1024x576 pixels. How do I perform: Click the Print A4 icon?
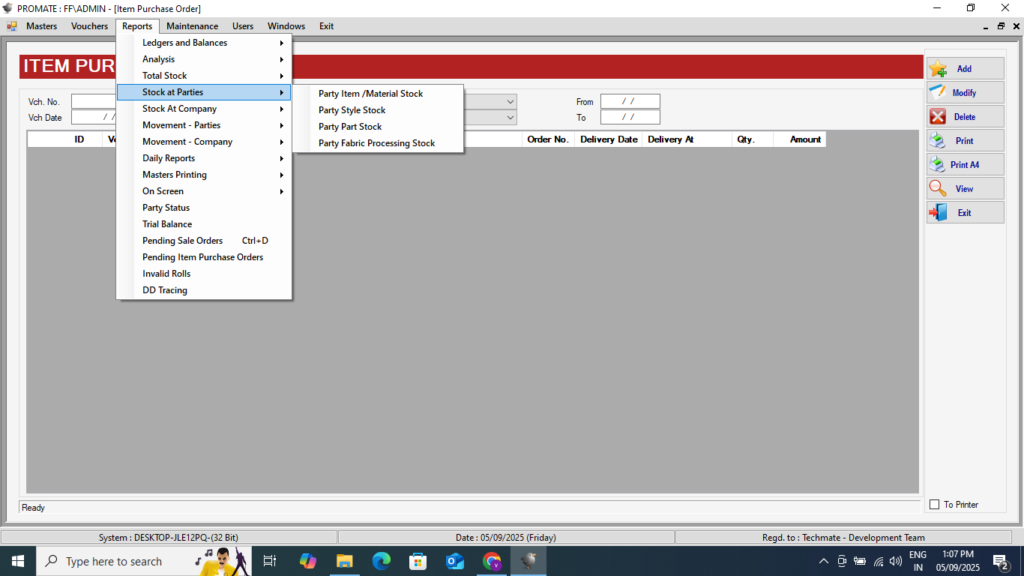[938, 165]
